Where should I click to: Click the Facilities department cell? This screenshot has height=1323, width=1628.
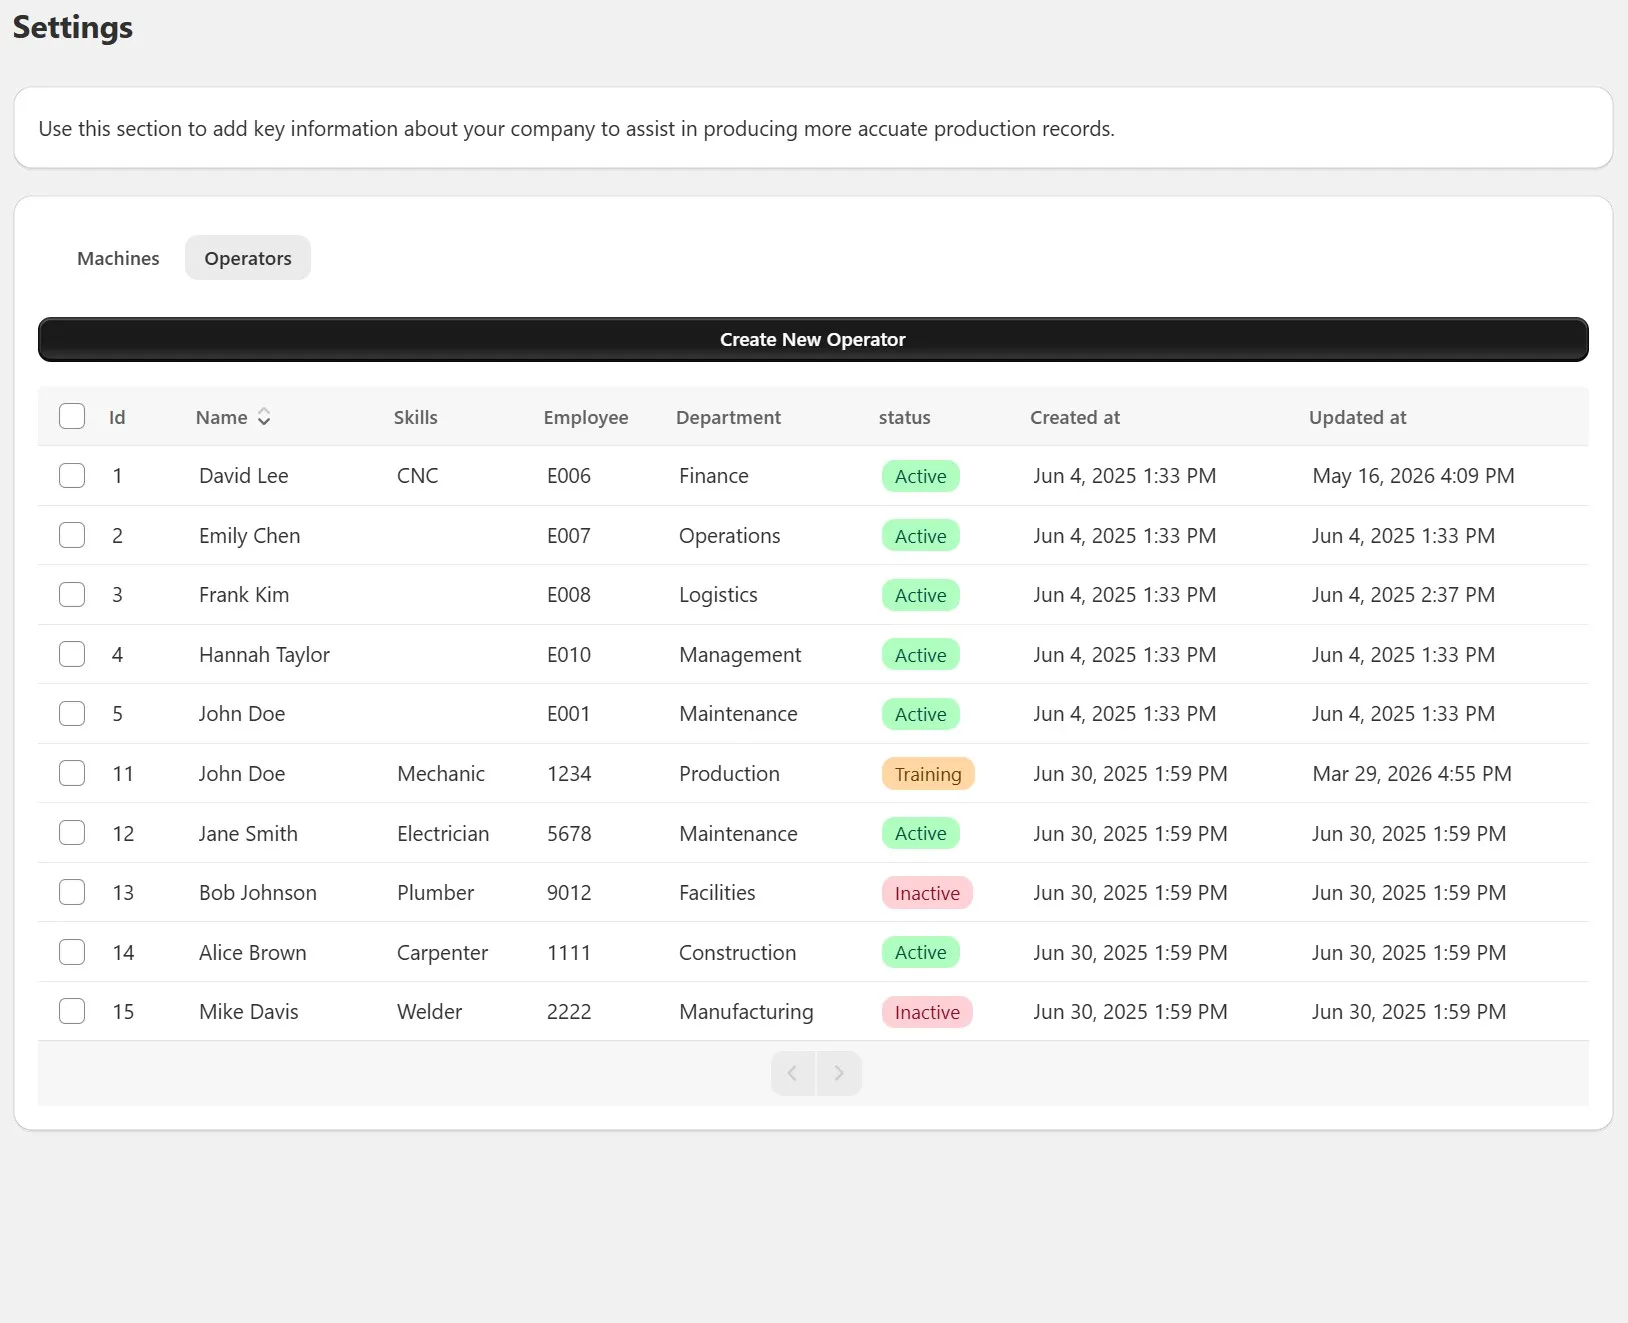click(717, 893)
